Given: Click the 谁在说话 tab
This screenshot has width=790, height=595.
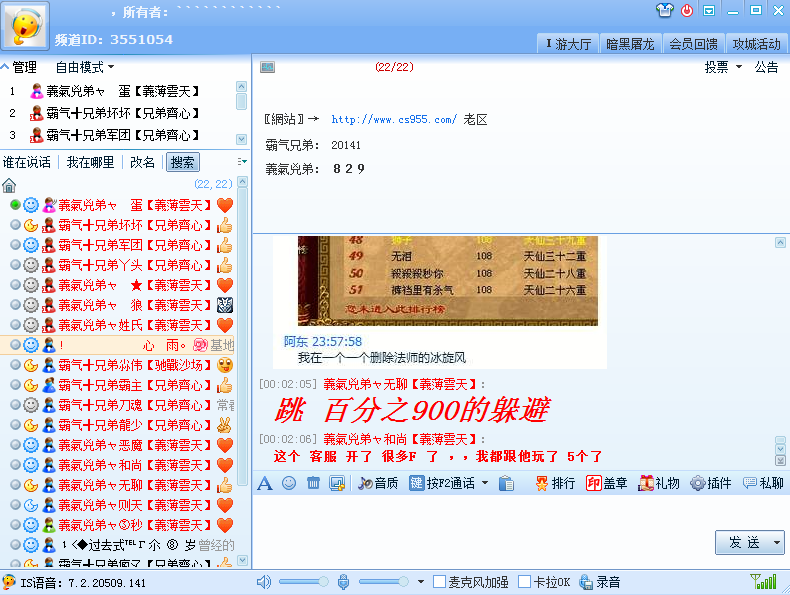Looking at the screenshot, I should pos(27,162).
